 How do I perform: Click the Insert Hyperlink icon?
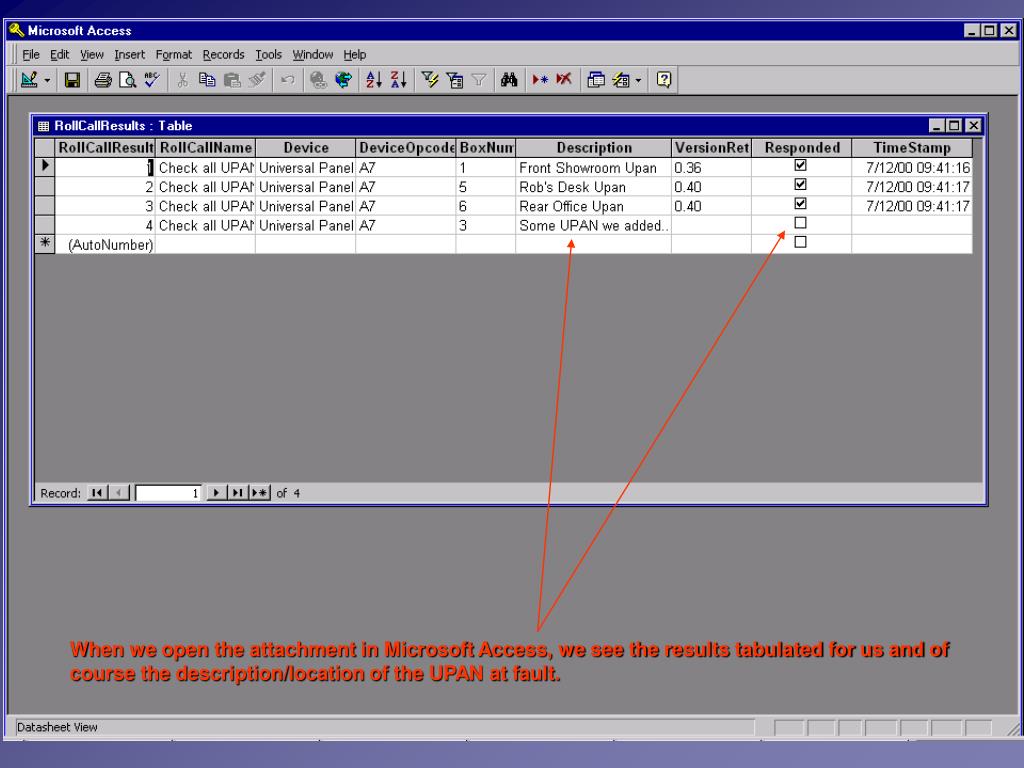[x=318, y=80]
